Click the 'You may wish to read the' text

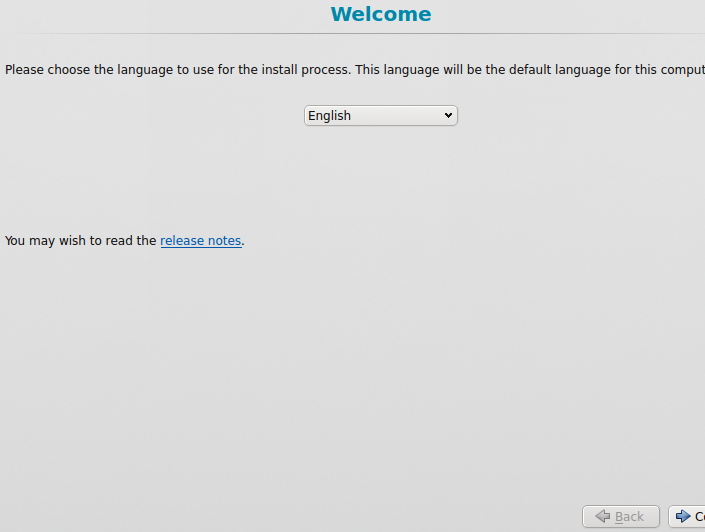[80, 241]
